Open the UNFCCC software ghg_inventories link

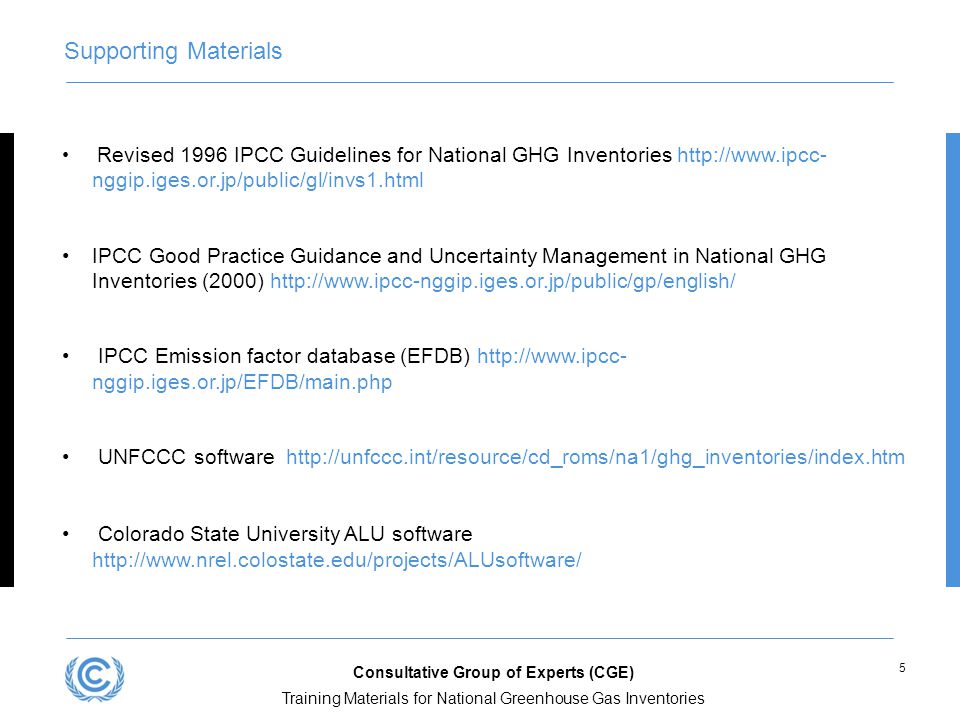[595, 457]
